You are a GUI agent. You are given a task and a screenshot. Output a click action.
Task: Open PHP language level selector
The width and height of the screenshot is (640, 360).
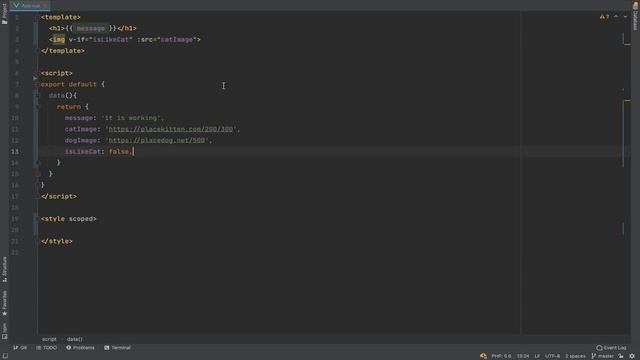(x=501, y=356)
